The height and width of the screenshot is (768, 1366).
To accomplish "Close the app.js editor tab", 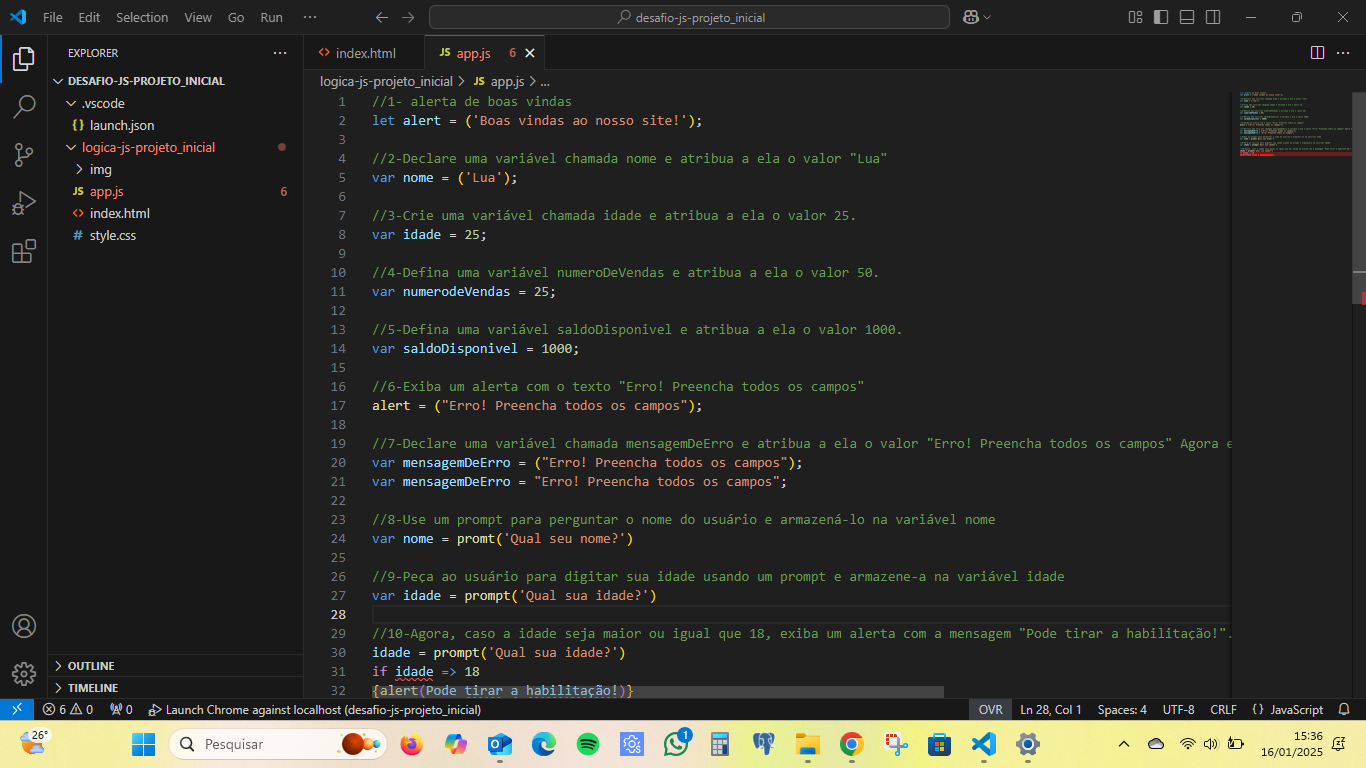I will [x=530, y=53].
